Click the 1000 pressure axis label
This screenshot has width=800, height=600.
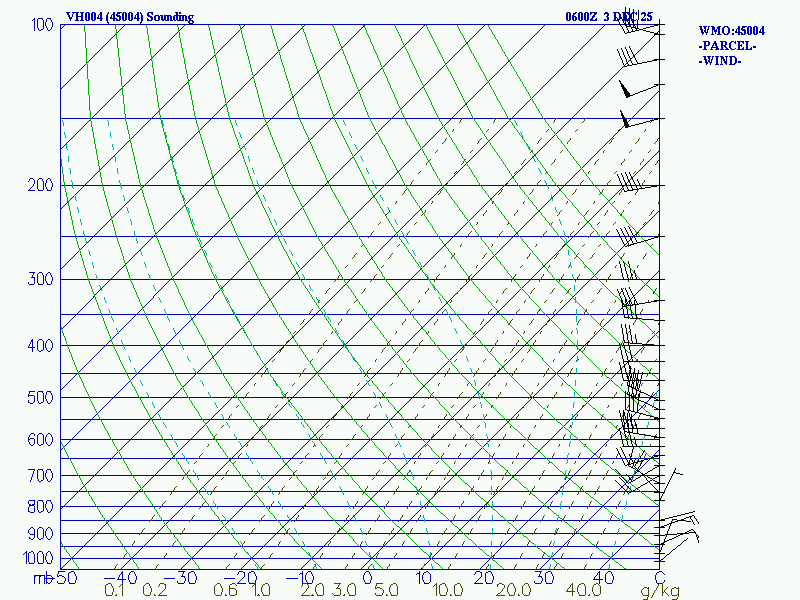pyautogui.click(x=38, y=558)
